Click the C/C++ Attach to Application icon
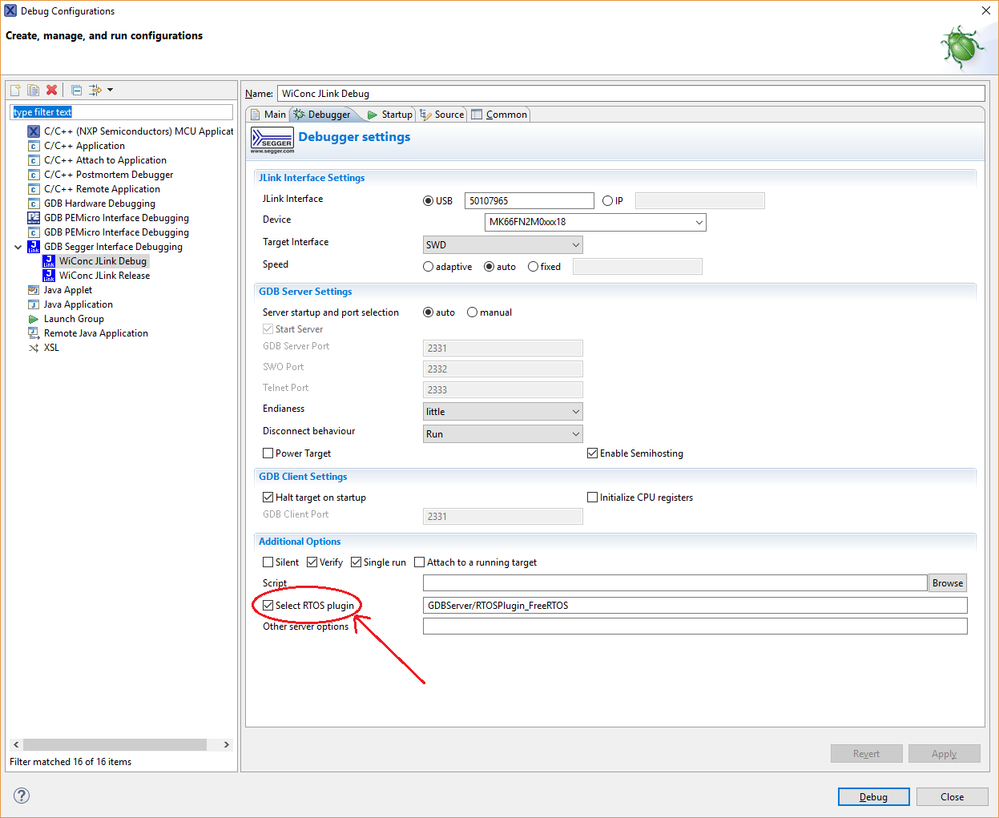 (34, 161)
